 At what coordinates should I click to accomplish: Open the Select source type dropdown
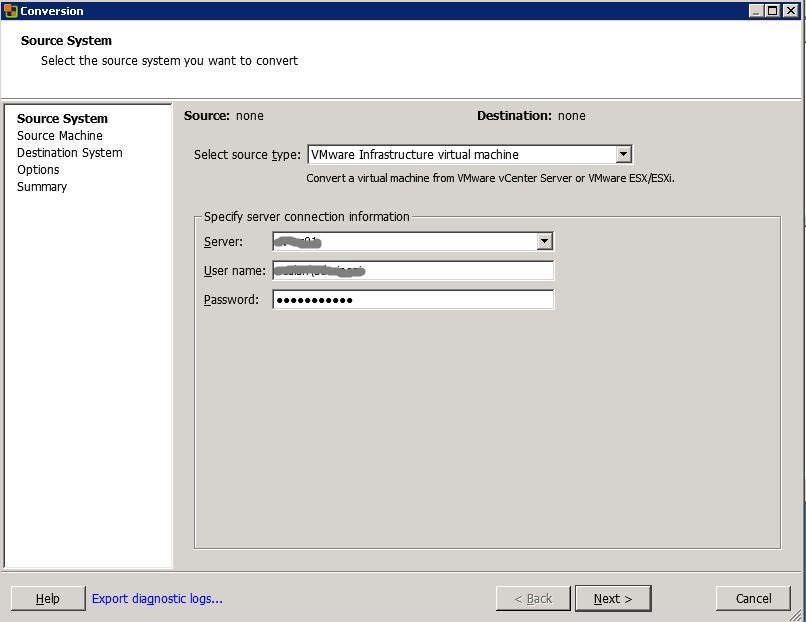(623, 154)
